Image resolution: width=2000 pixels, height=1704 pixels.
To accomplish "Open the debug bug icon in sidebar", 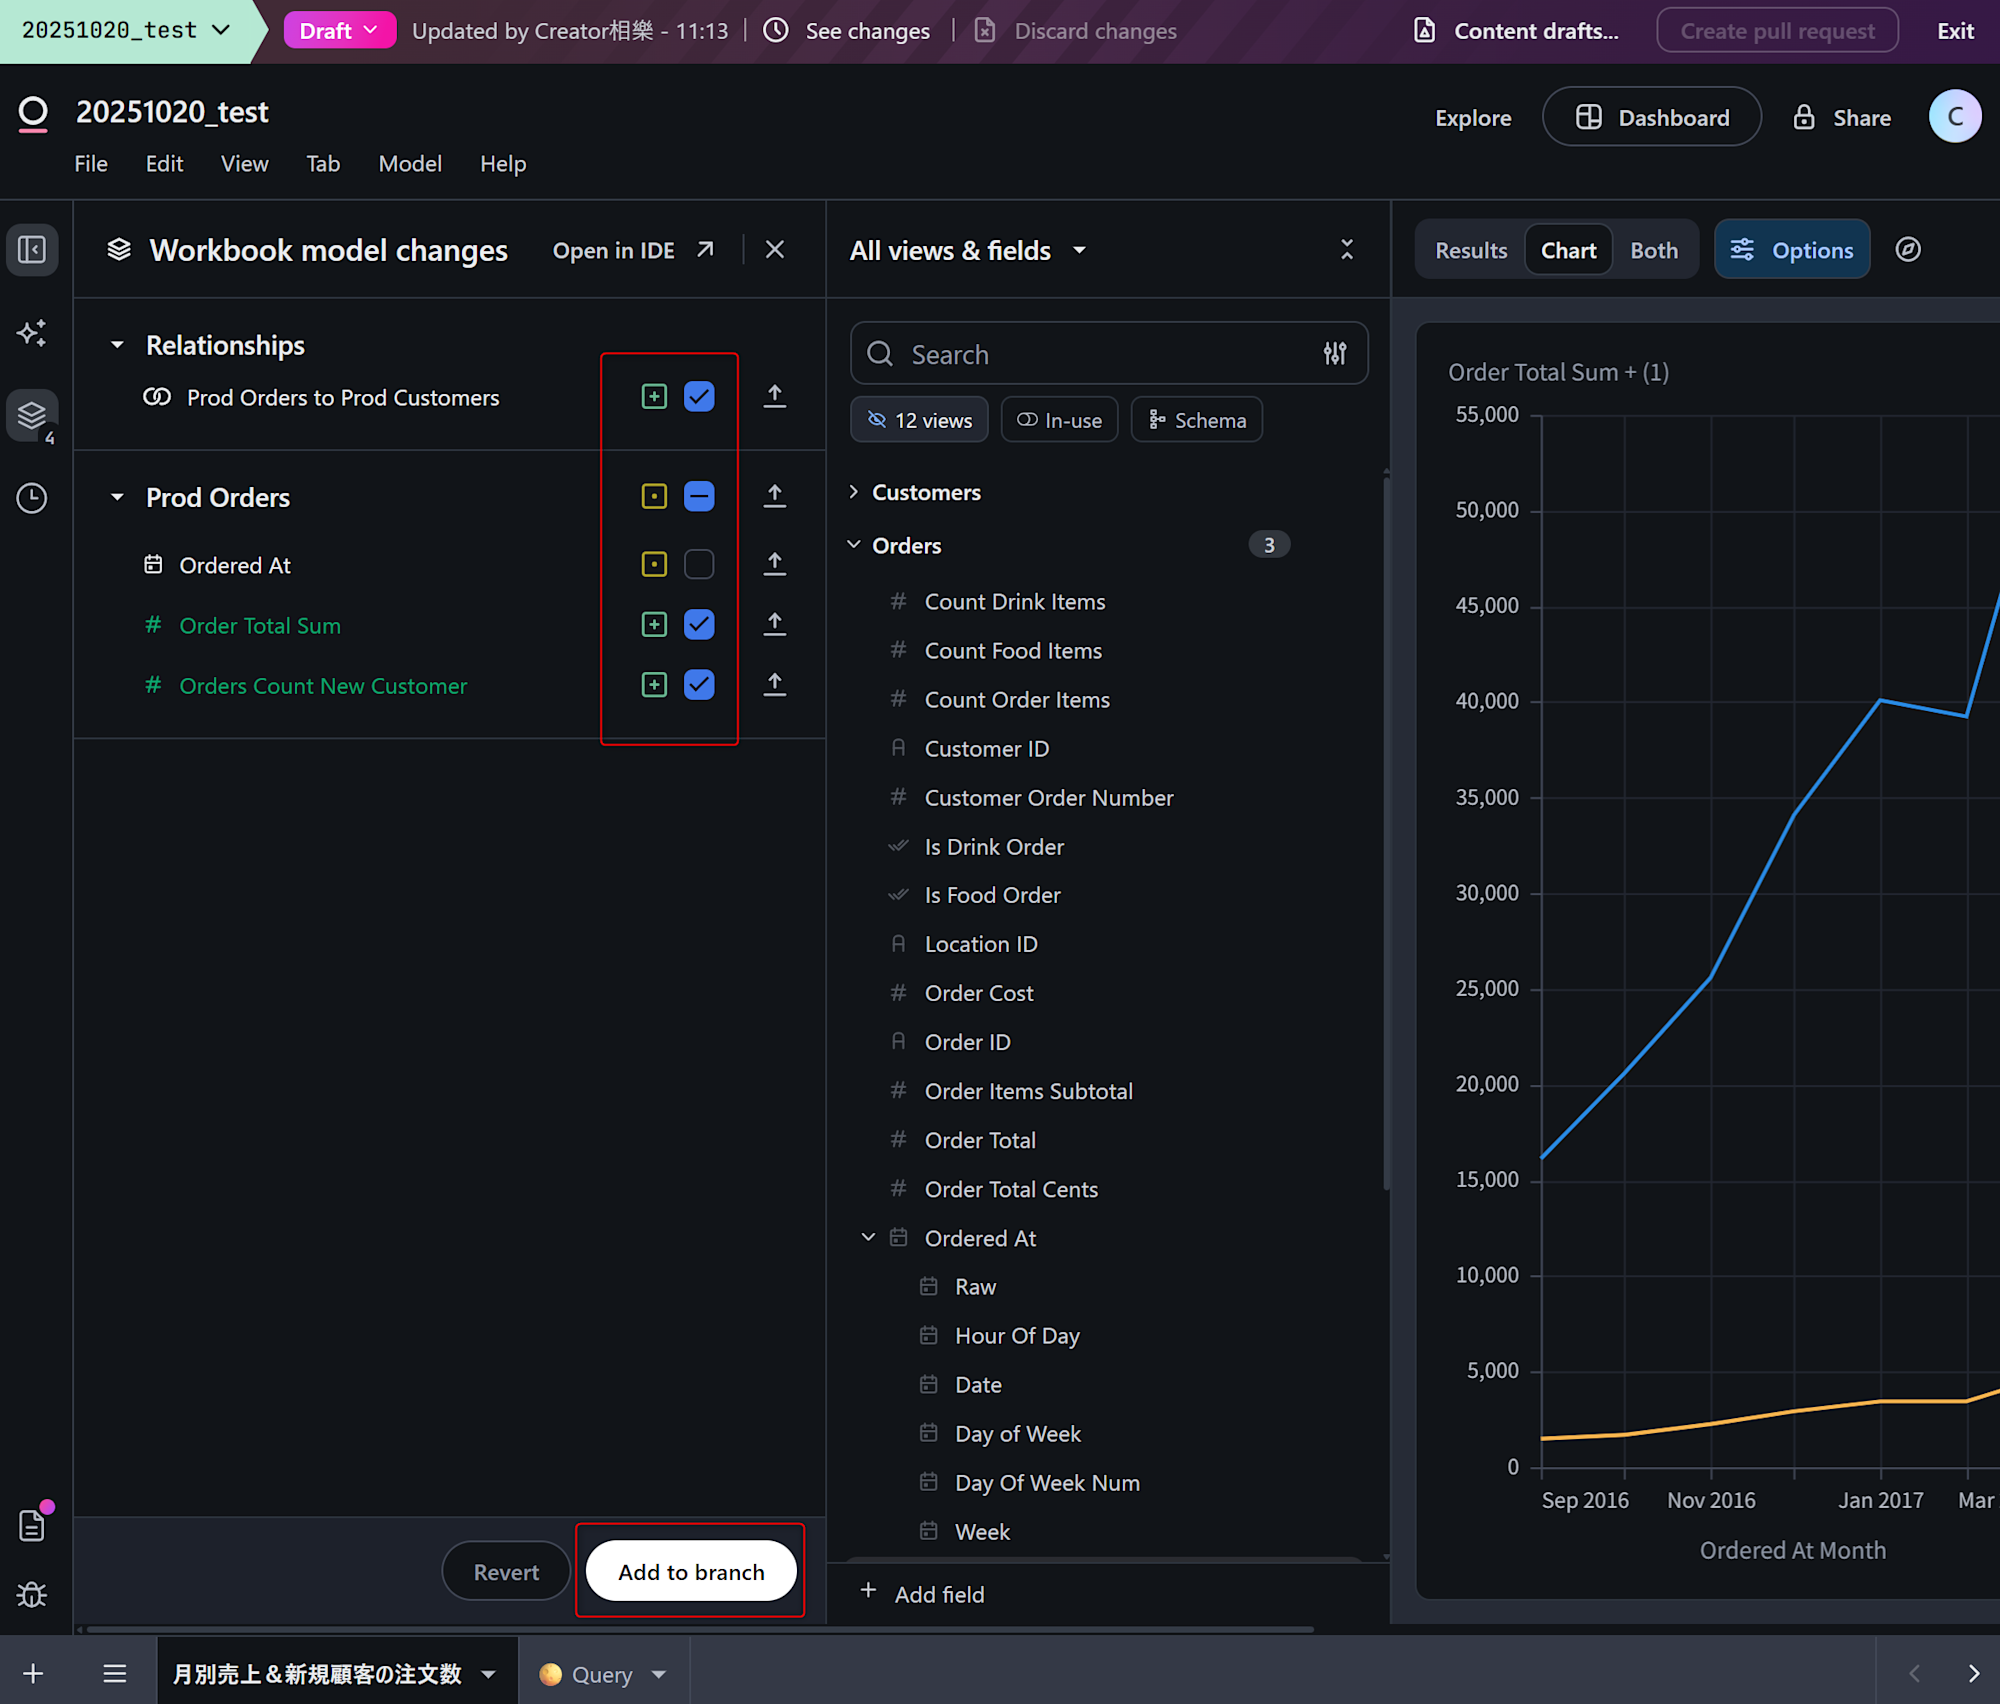I will [32, 1594].
